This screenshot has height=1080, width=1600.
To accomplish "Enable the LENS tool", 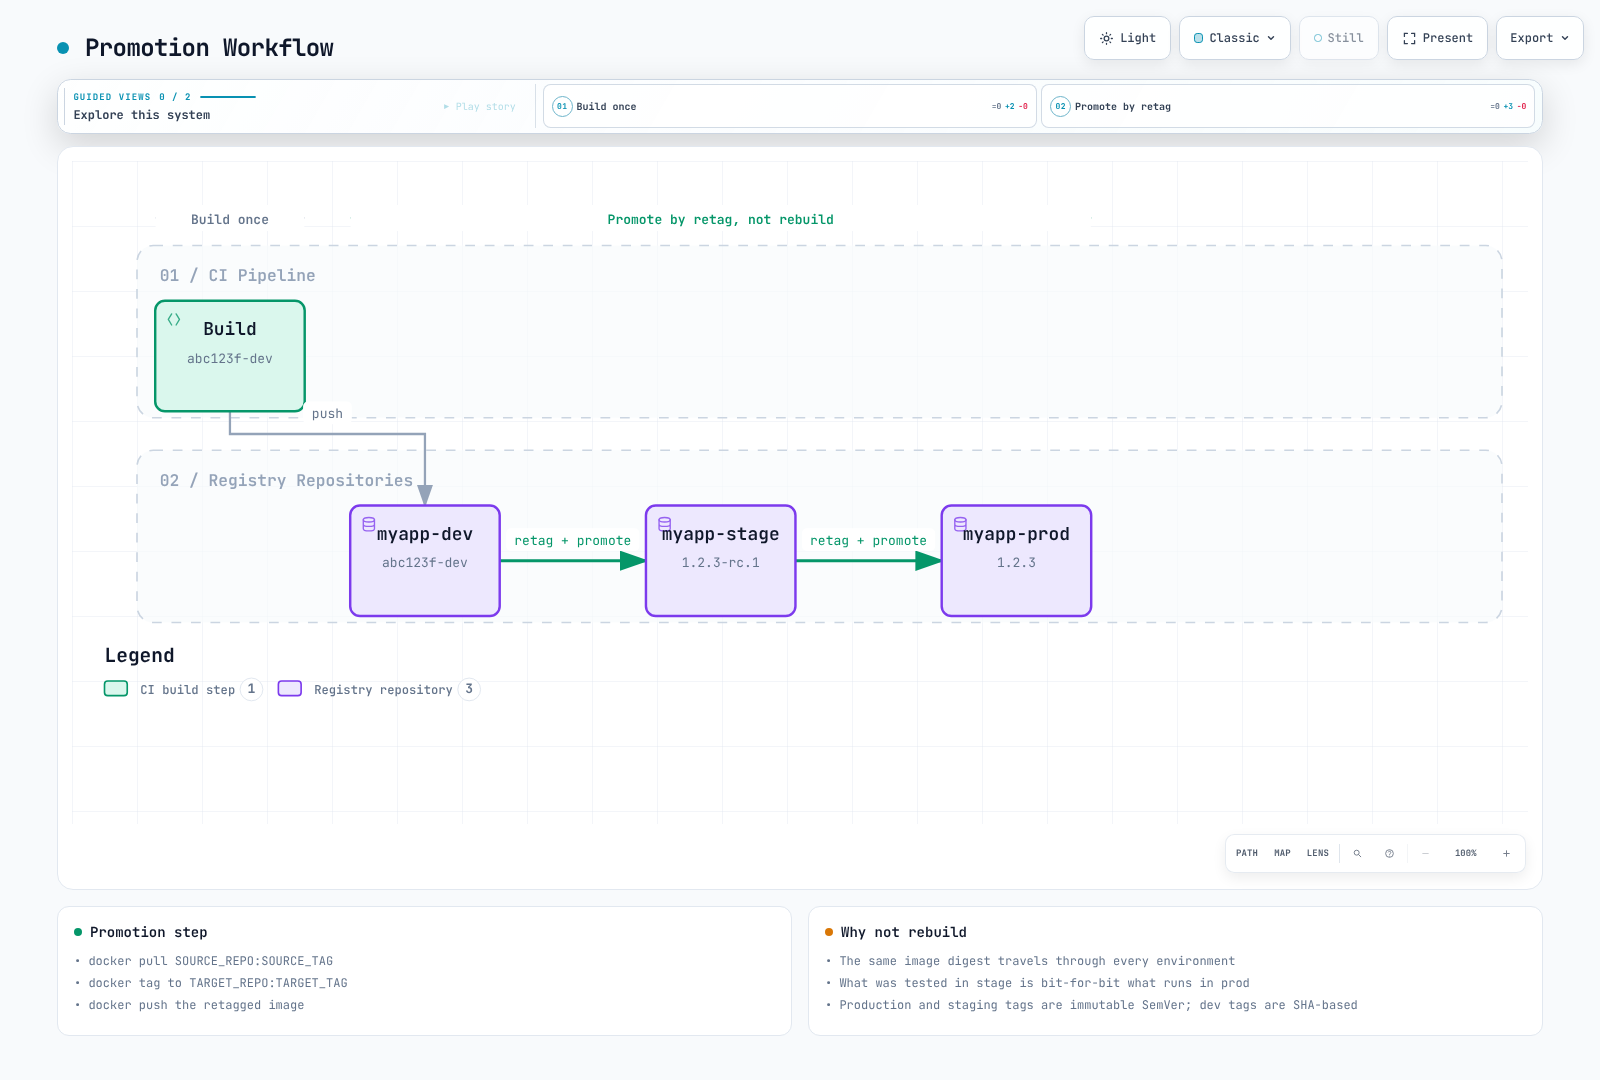I will pos(1318,853).
